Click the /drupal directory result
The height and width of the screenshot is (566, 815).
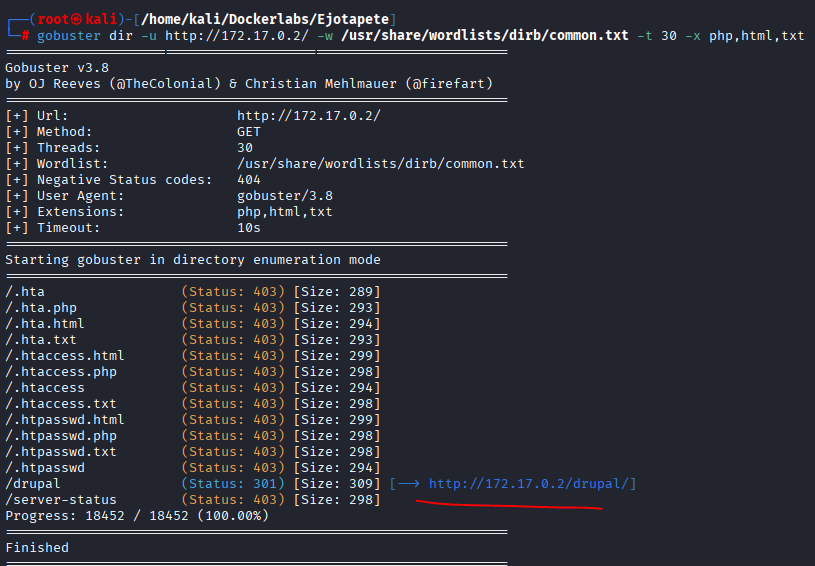[33, 484]
